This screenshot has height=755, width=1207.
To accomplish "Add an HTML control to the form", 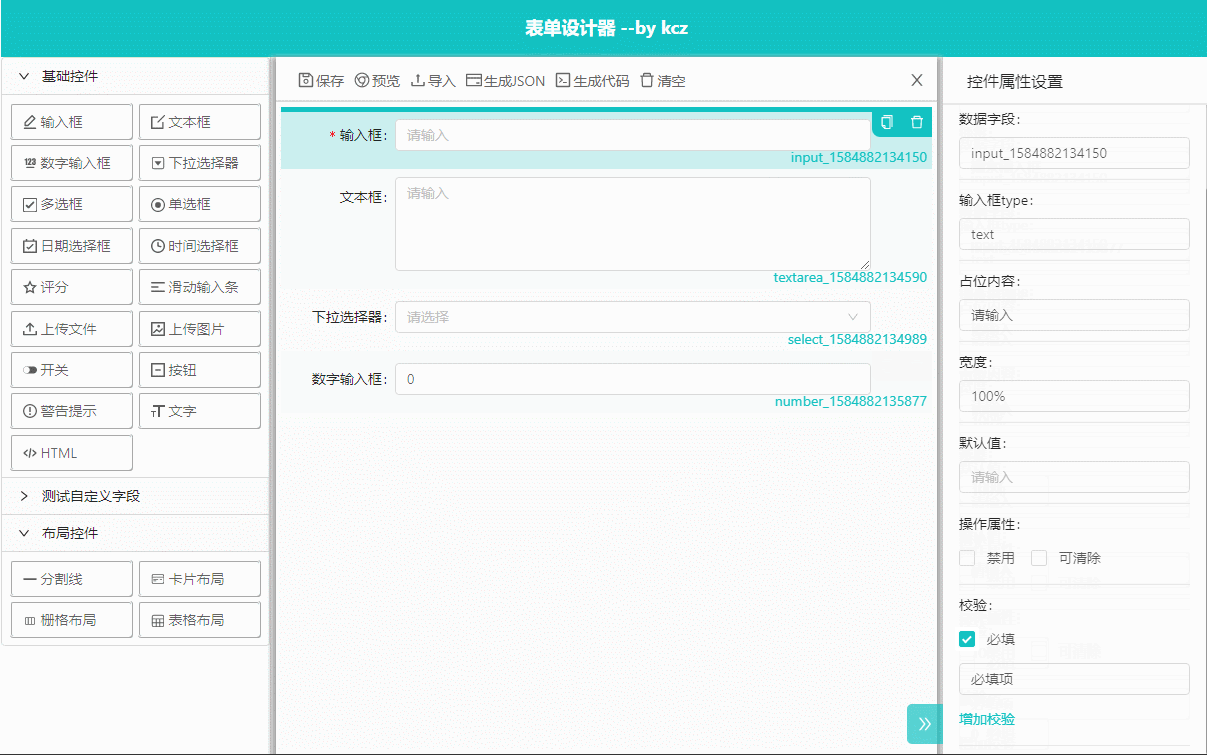I will (71, 452).
